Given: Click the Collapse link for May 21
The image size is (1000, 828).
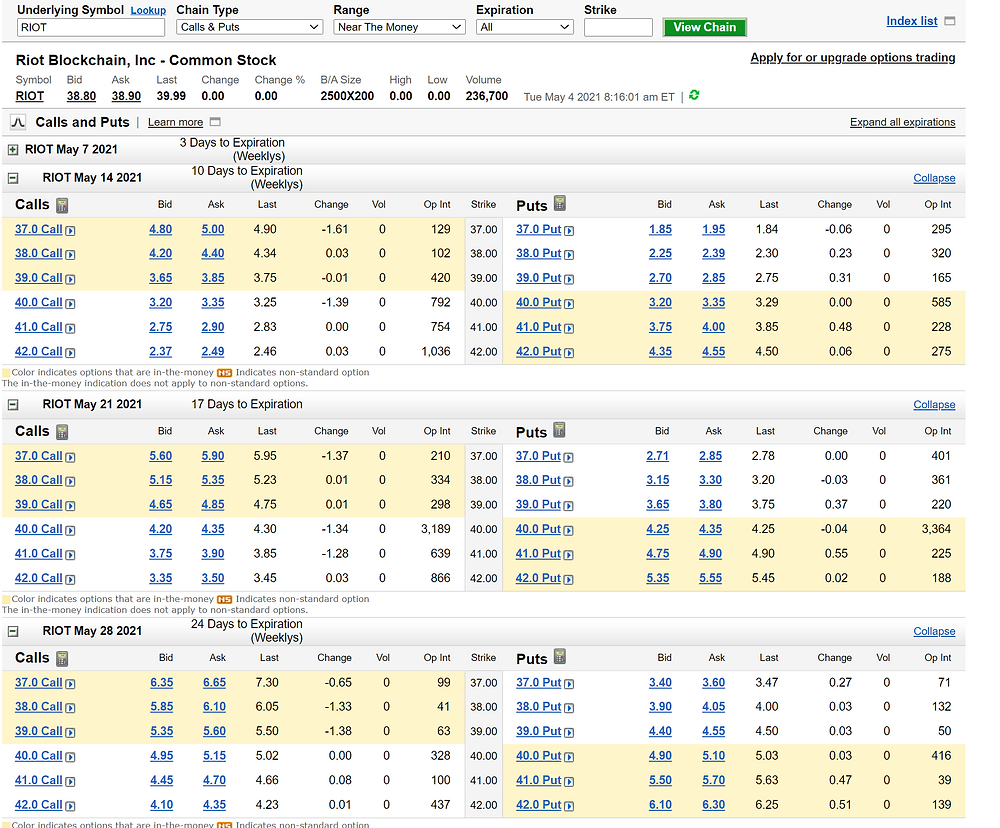Looking at the screenshot, I should click(x=934, y=404).
